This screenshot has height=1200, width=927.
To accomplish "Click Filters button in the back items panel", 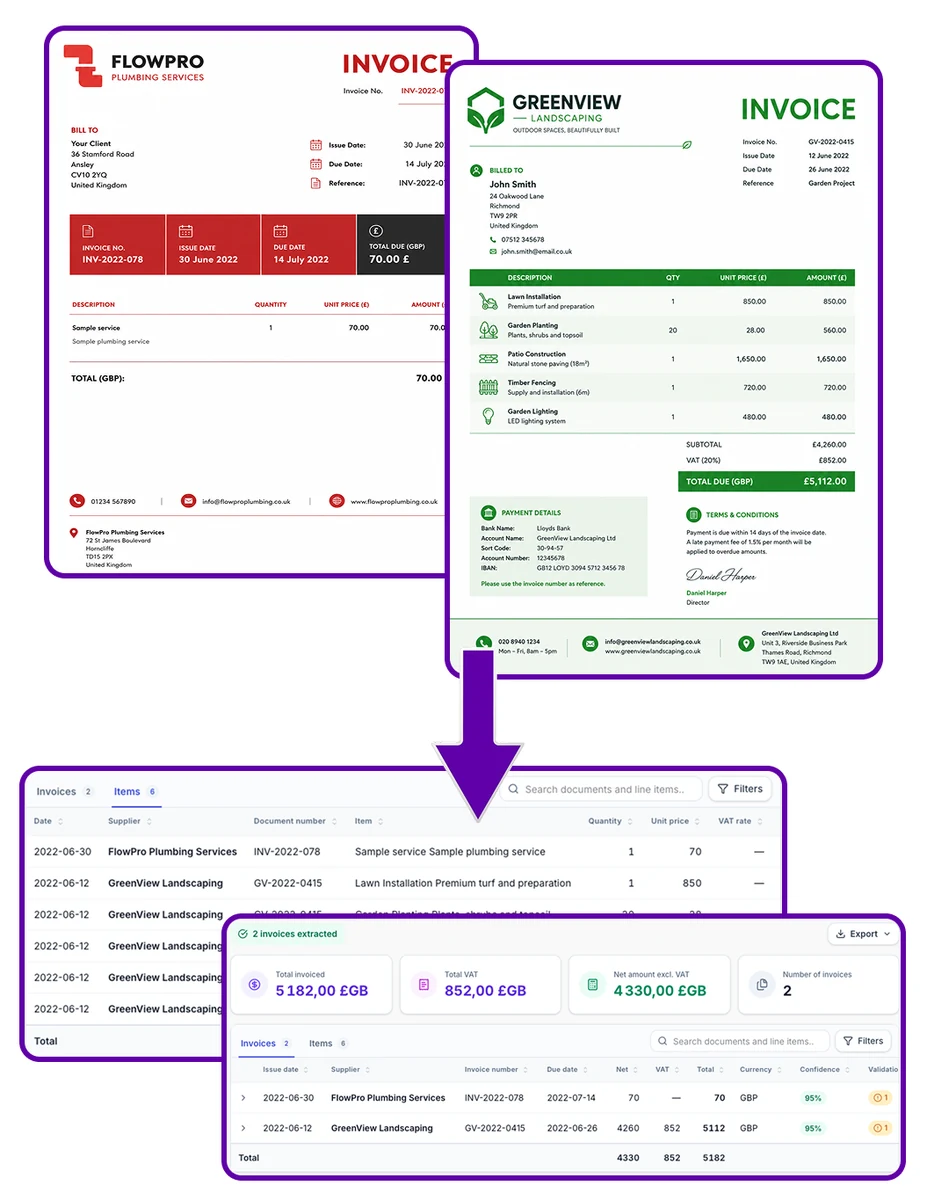I will click(x=740, y=789).
